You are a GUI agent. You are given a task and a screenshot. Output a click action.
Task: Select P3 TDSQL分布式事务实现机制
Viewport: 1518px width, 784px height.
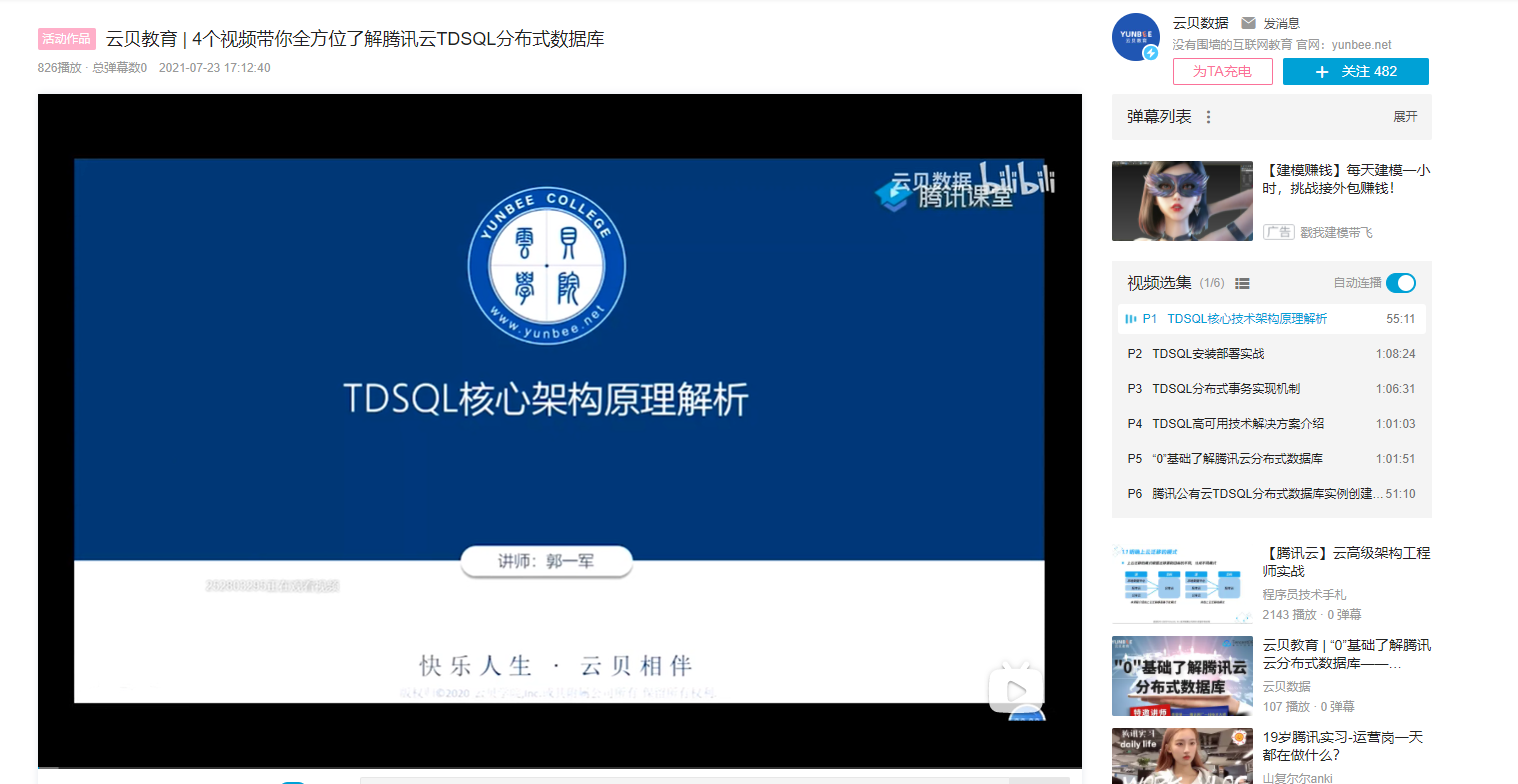point(1272,389)
